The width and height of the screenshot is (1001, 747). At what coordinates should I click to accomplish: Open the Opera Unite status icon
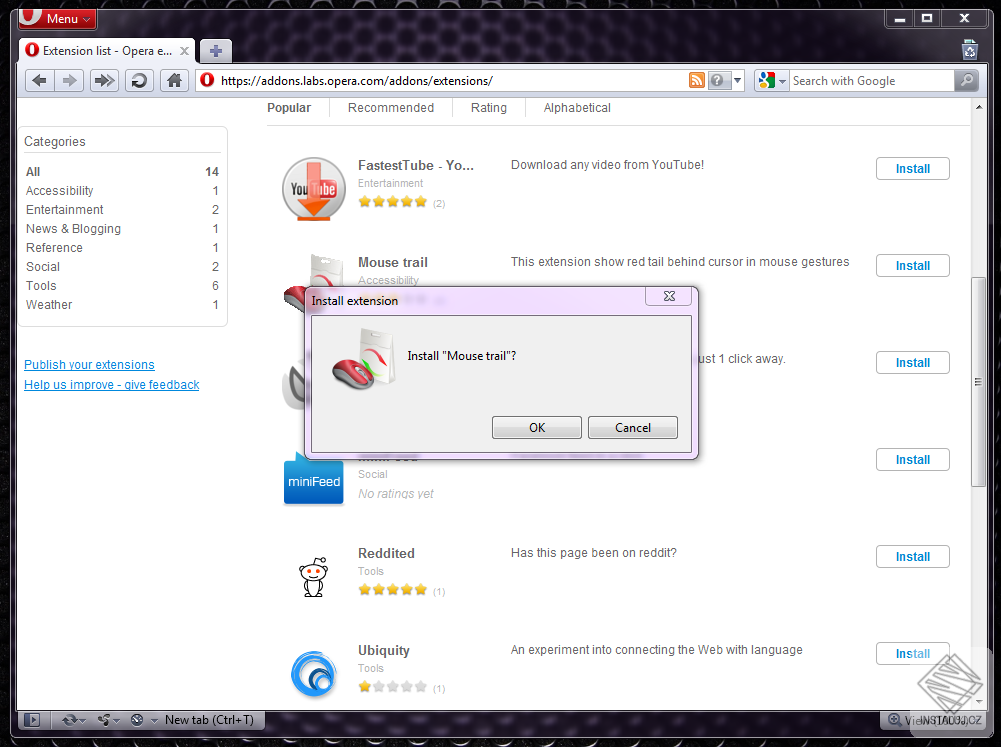pos(103,720)
